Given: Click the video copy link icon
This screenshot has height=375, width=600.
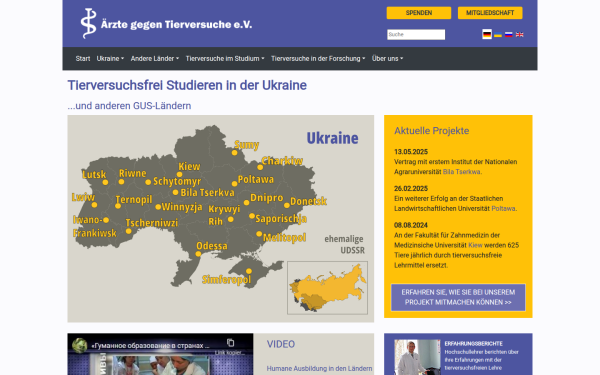Looking at the screenshot, I should (x=230, y=342).
